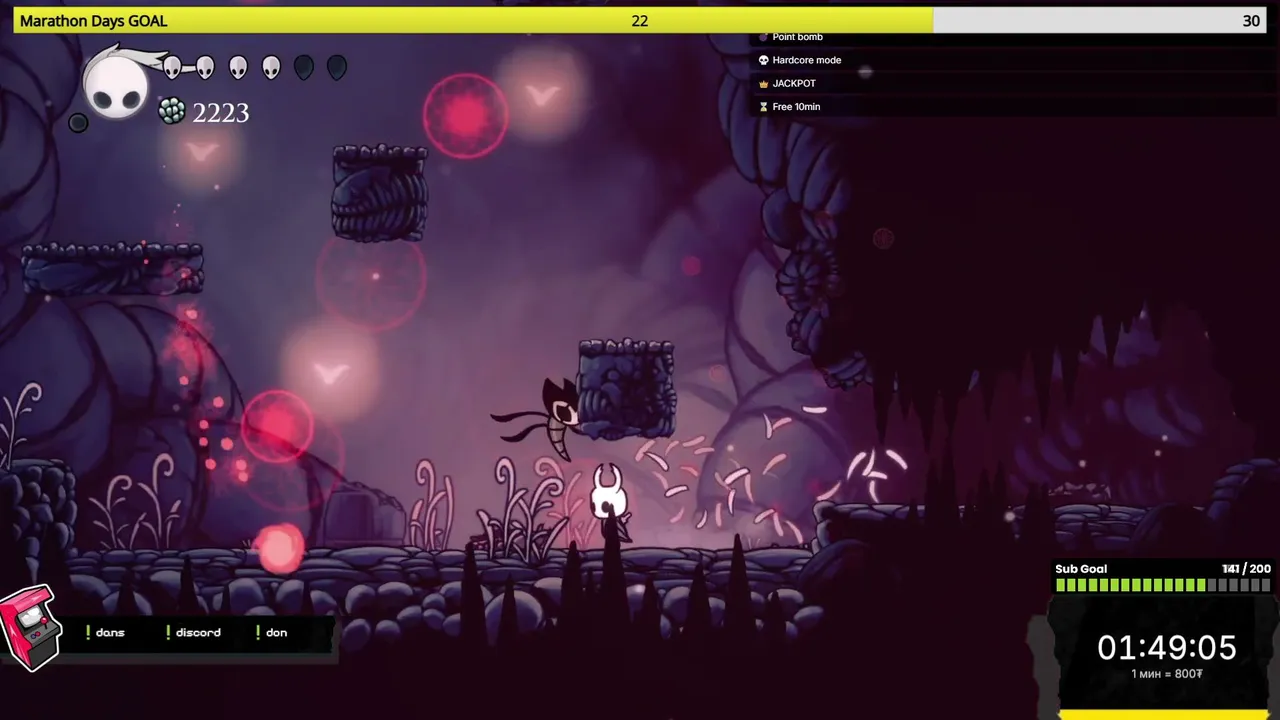The image size is (1280, 720).
Task: Click the geo currency icon
Action: click(172, 112)
